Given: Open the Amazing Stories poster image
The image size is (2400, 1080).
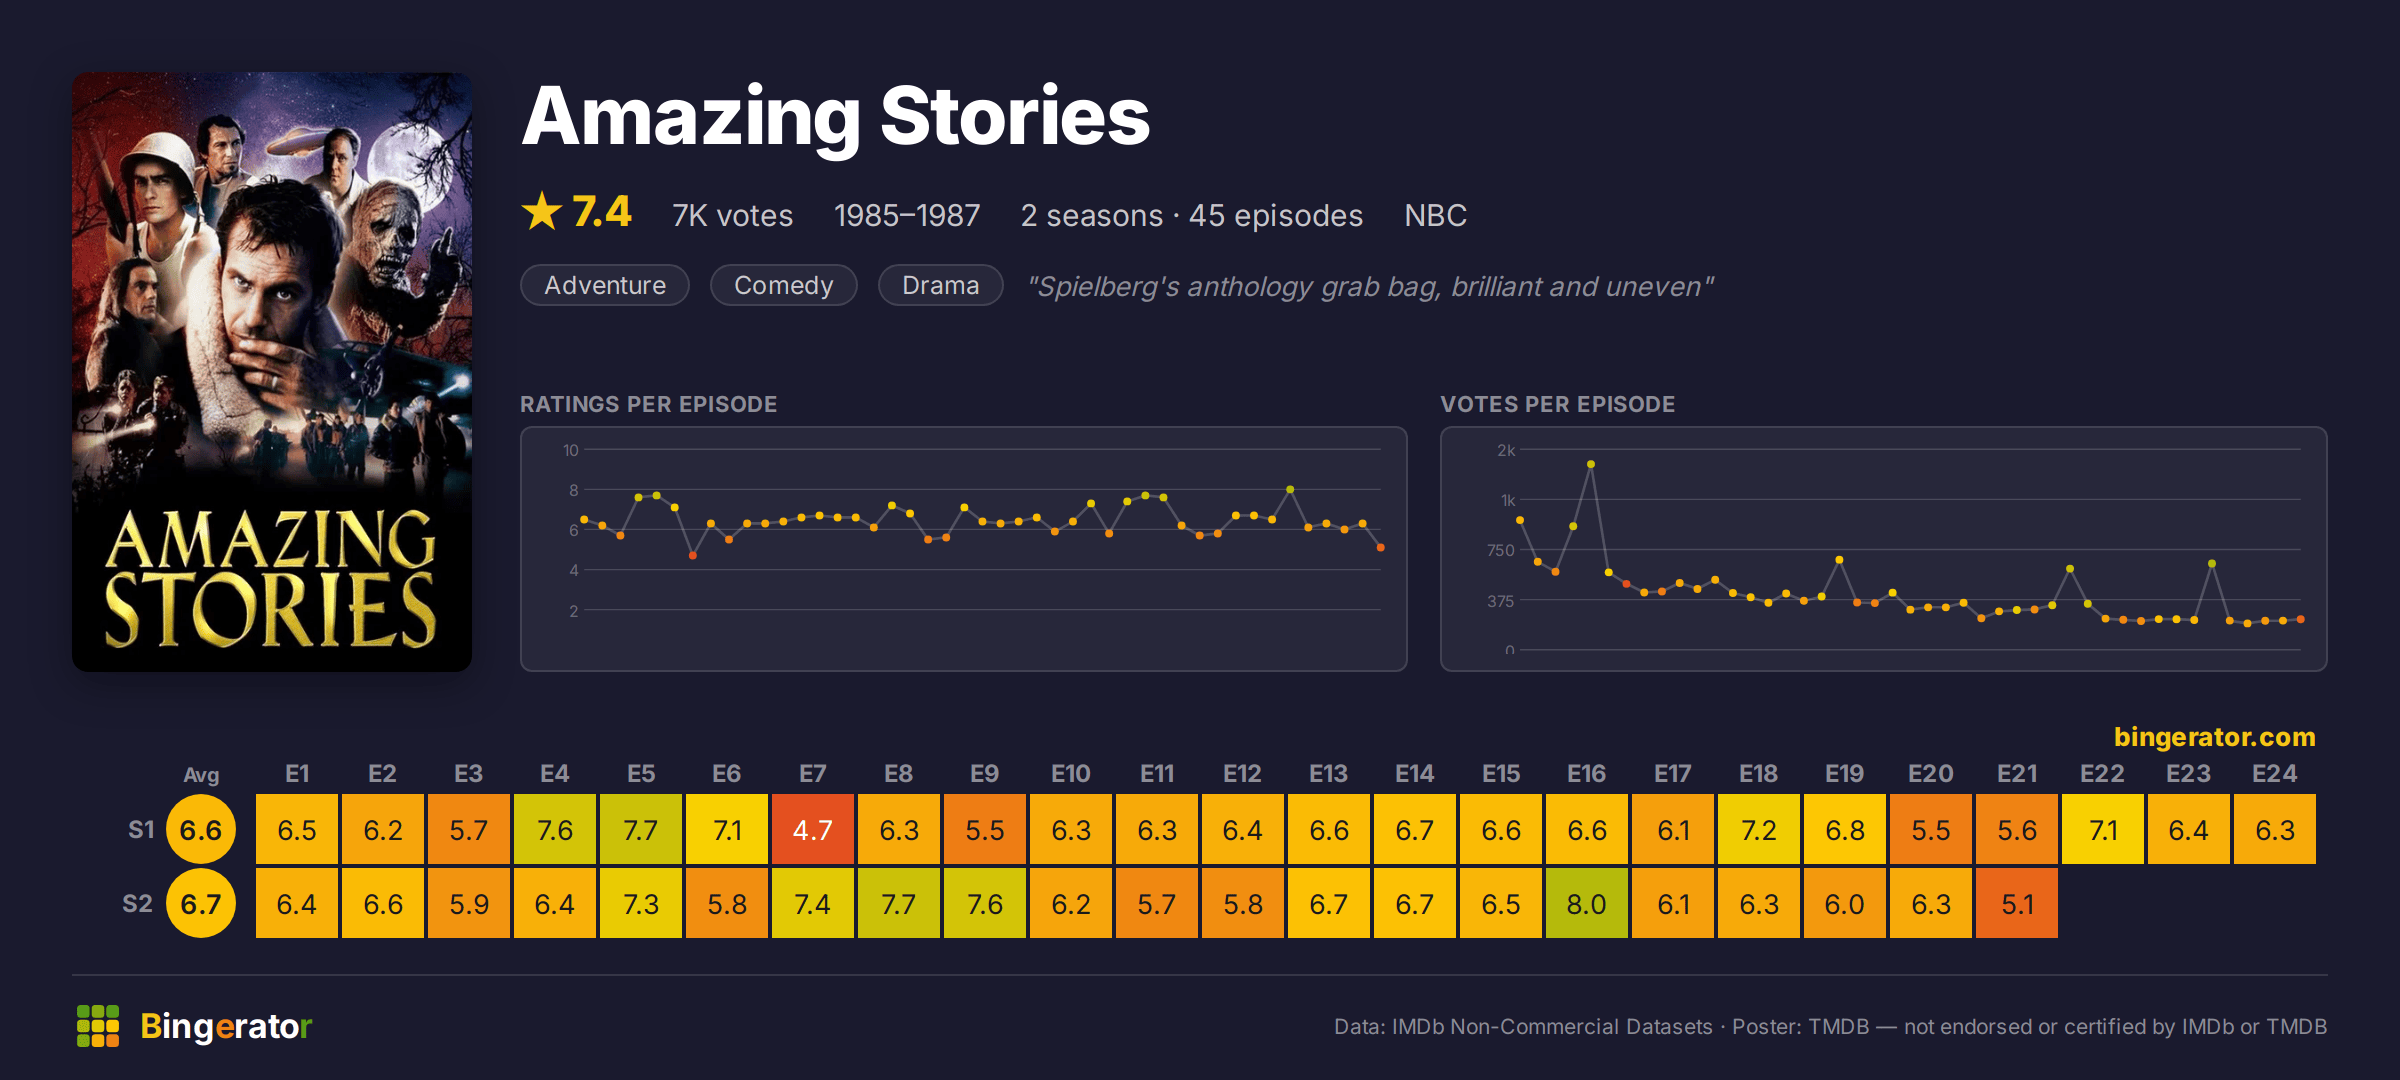Looking at the screenshot, I should [x=272, y=372].
